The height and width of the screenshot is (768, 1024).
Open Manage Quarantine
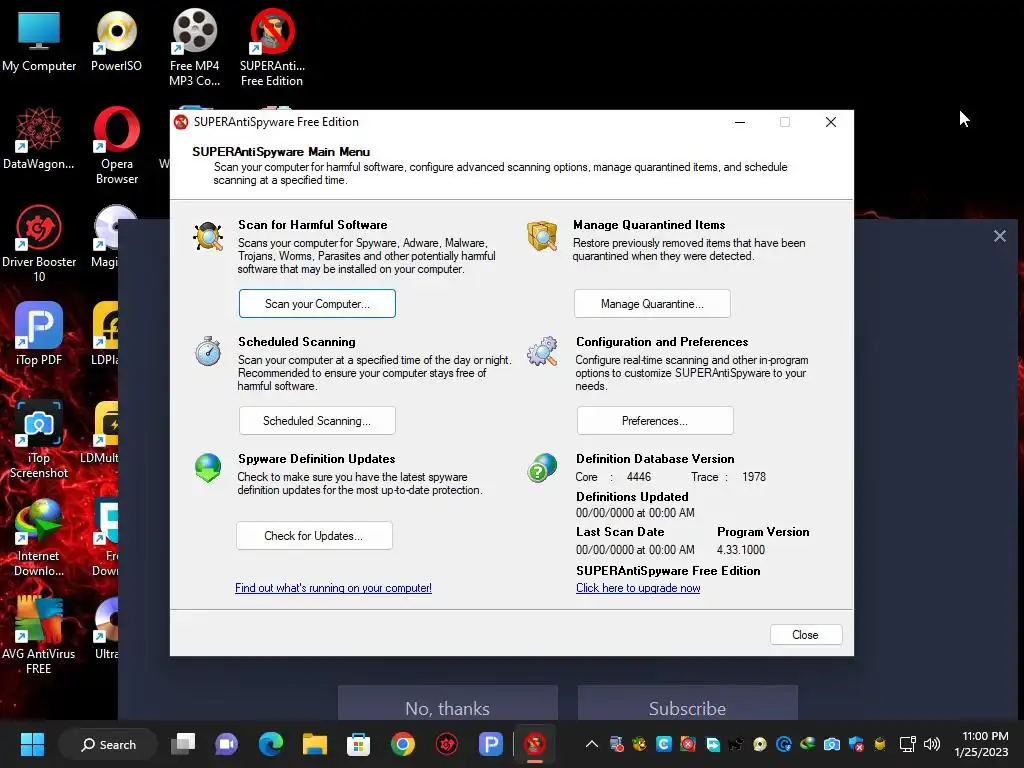coord(652,304)
